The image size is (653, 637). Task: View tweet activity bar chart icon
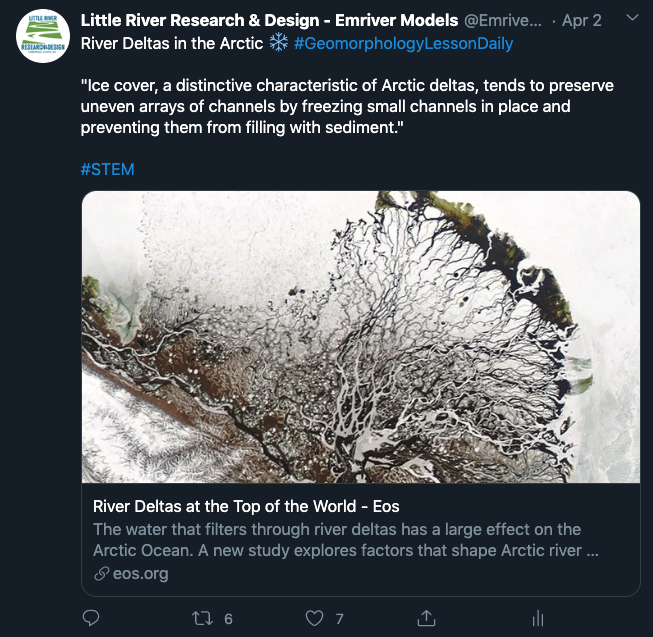[538, 618]
